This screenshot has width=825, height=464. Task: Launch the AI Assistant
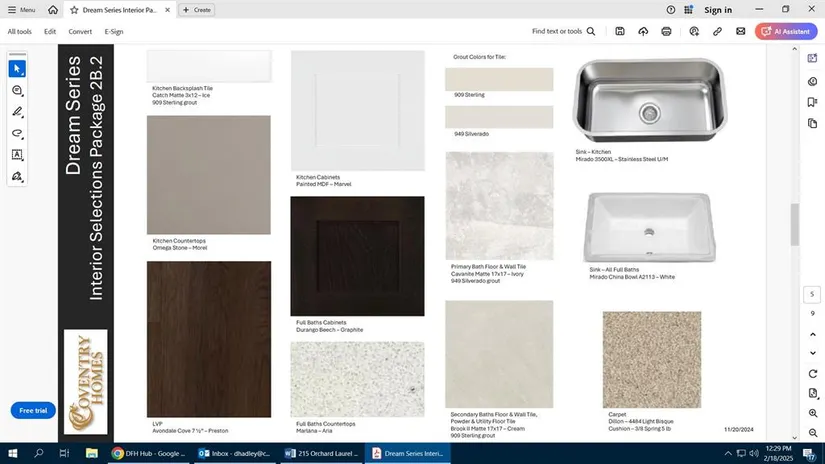(786, 32)
